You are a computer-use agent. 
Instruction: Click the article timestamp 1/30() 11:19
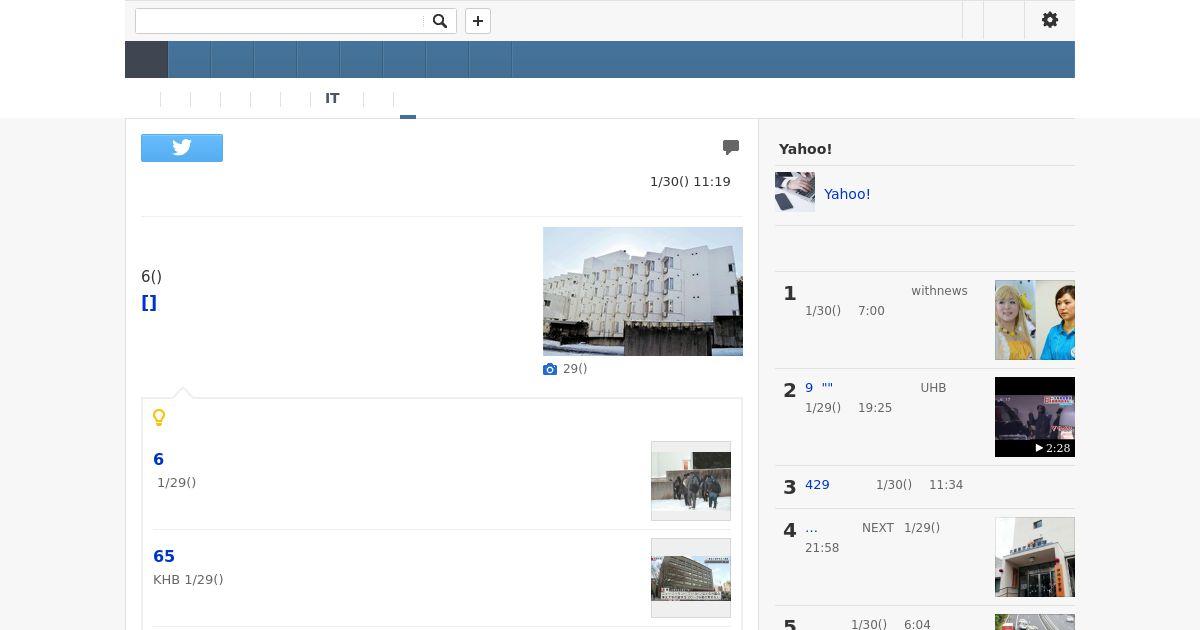pos(690,182)
